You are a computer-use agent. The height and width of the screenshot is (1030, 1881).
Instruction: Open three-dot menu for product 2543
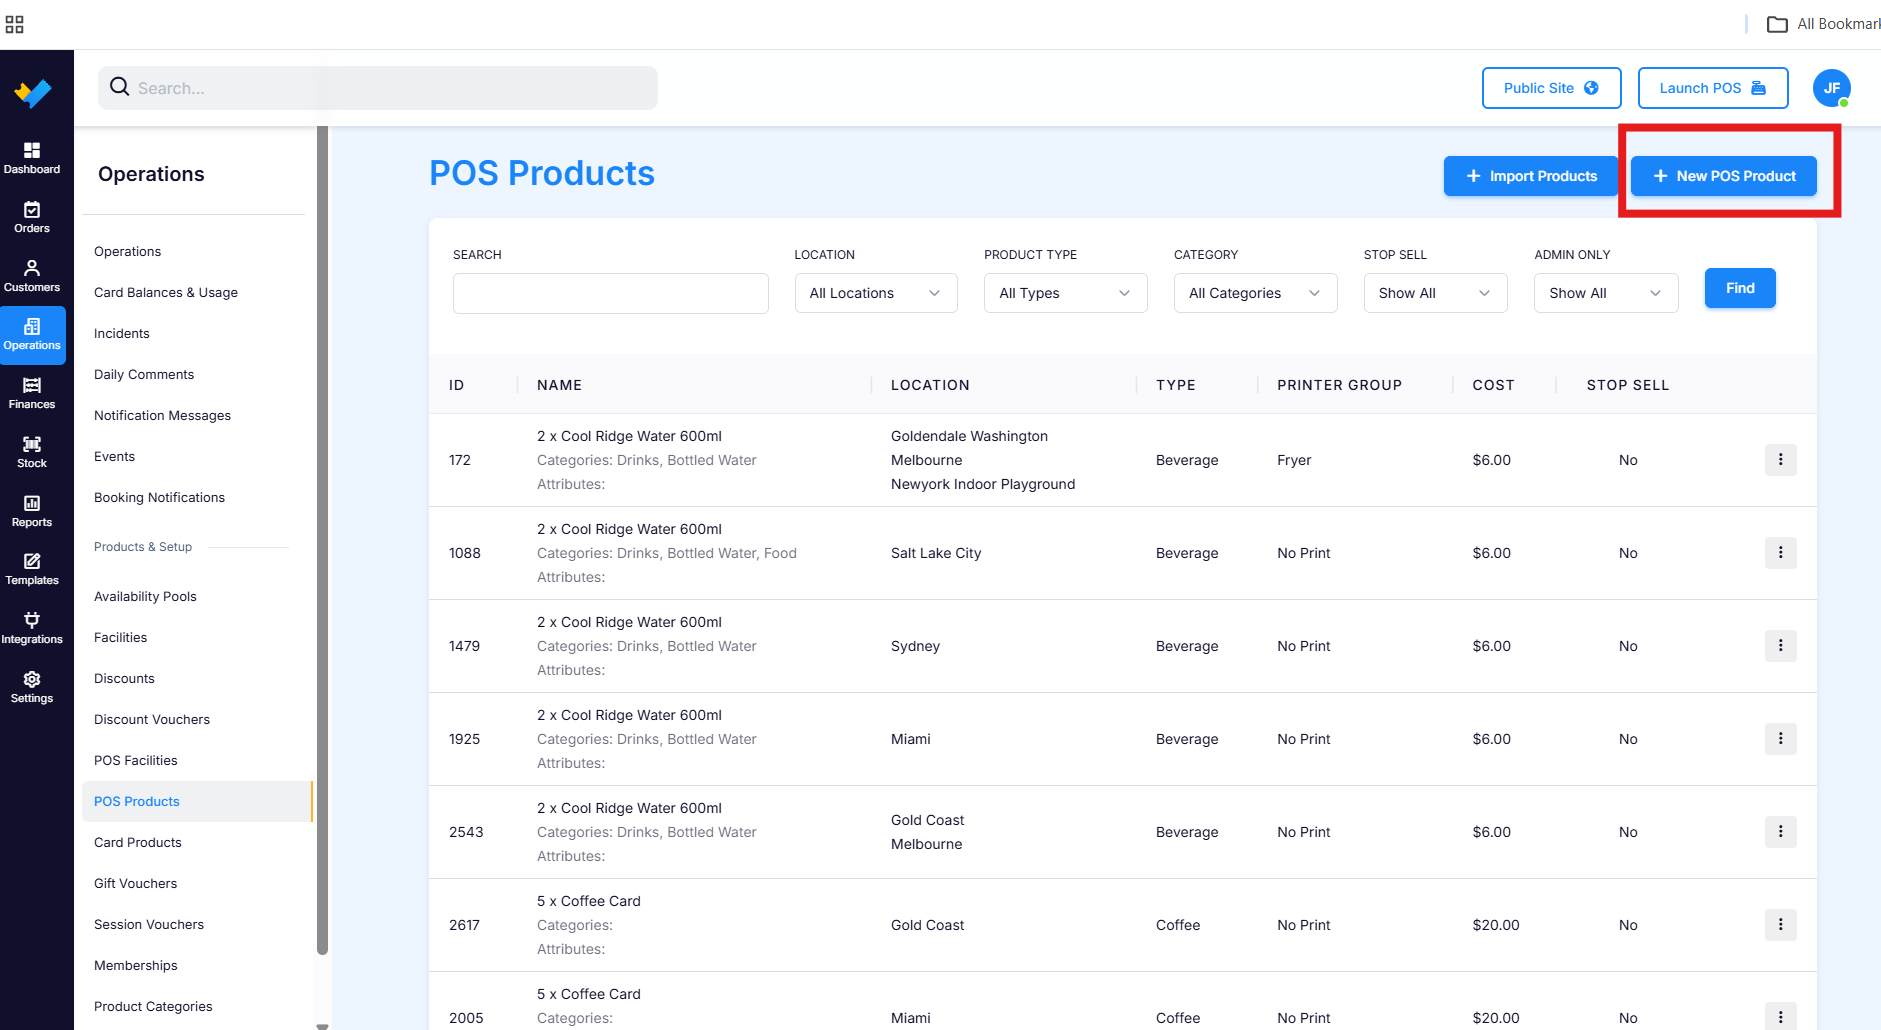tap(1780, 832)
